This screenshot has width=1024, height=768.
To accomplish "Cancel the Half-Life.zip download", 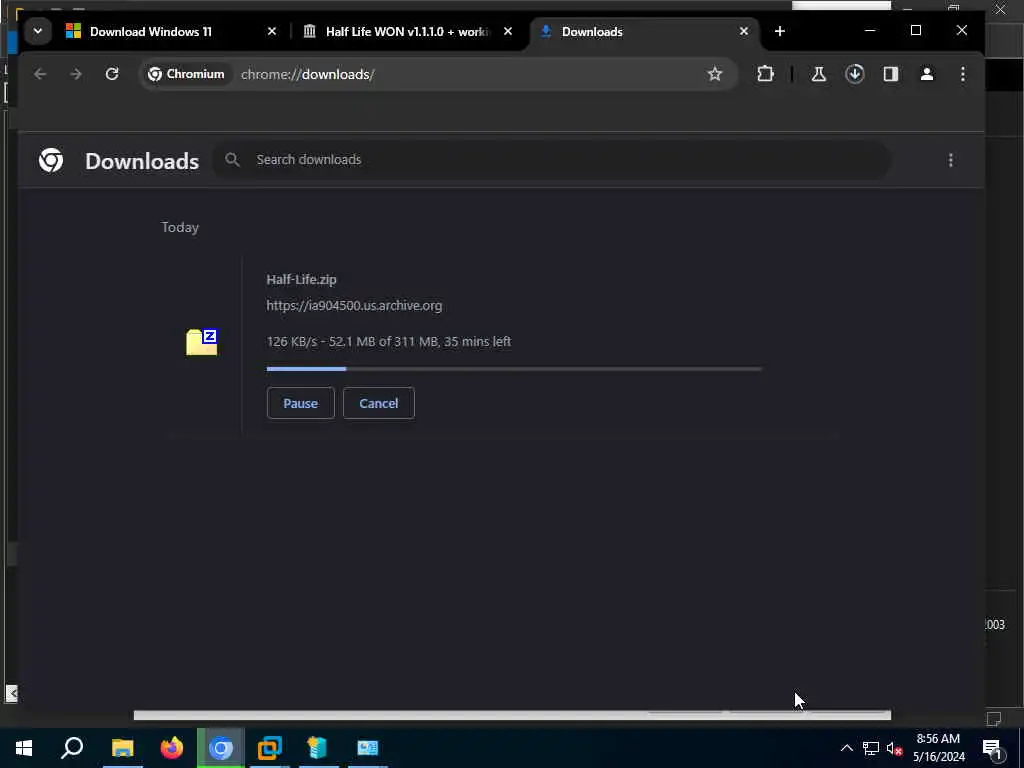I will 379,403.
